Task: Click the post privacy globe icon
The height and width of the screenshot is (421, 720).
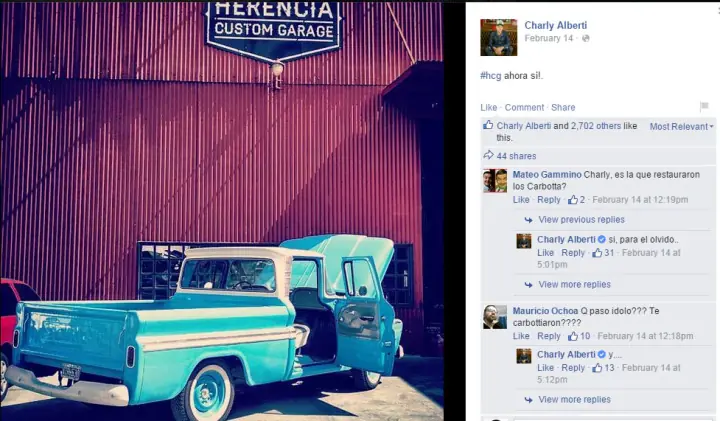Action: (585, 39)
